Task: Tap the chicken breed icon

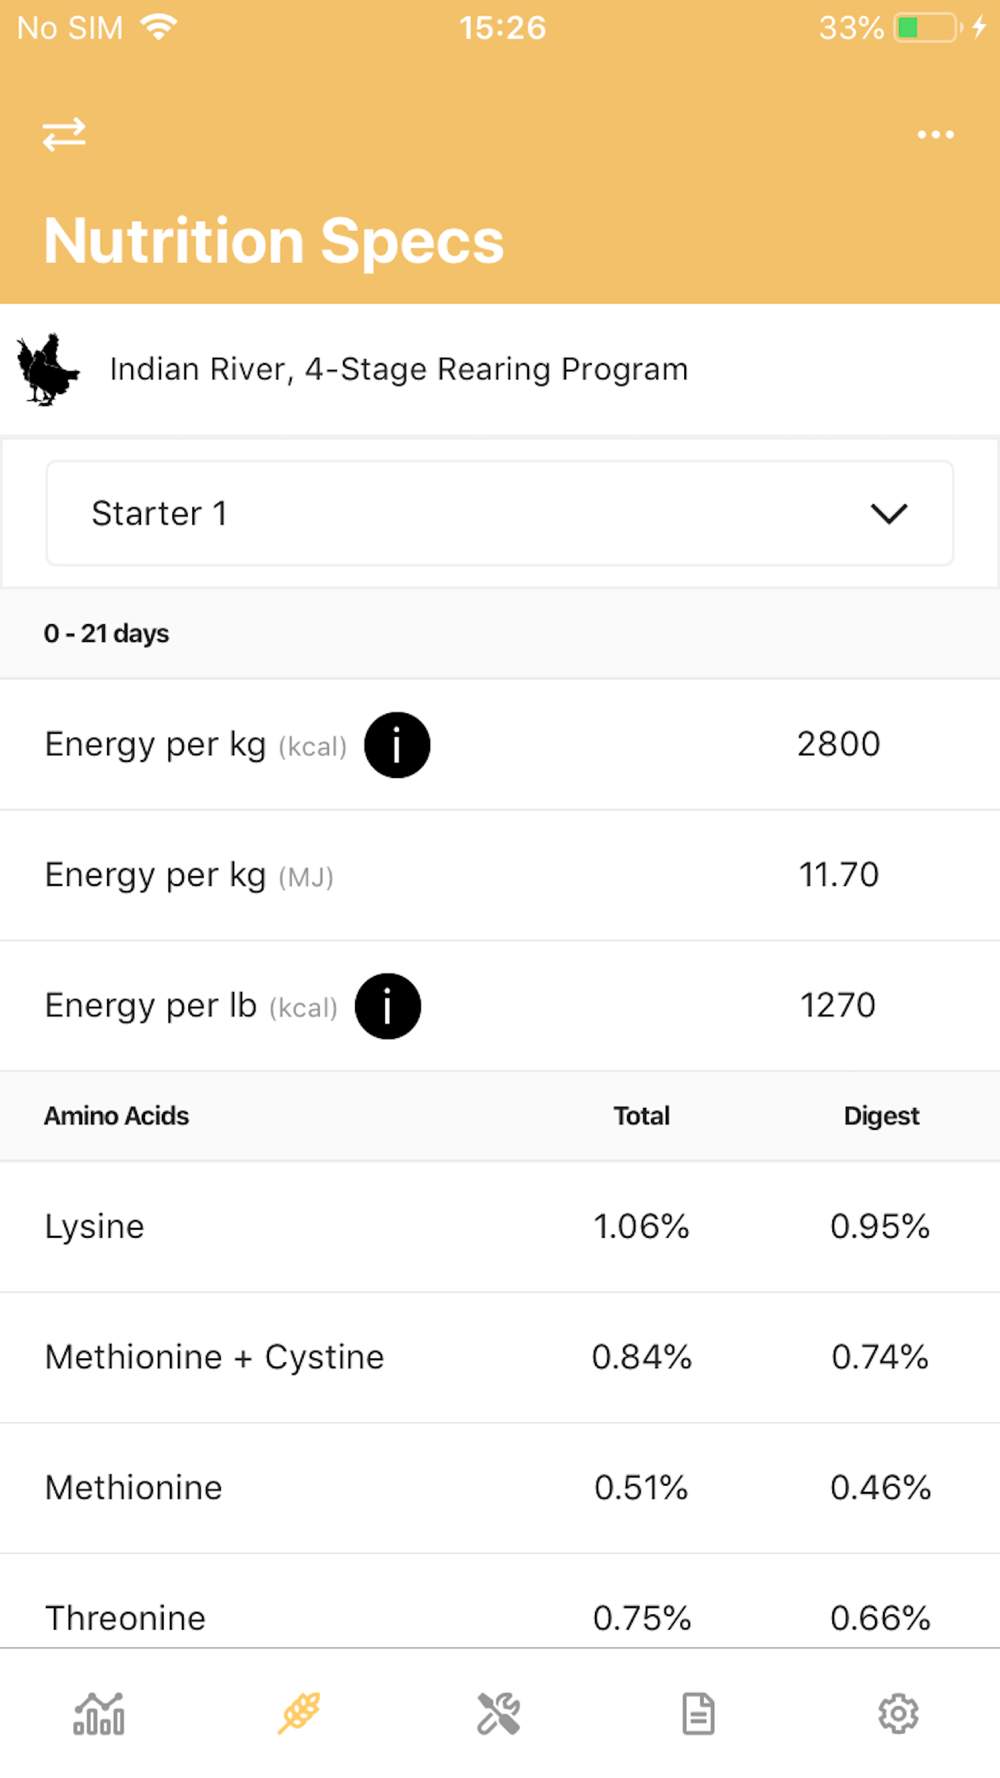Action: (x=47, y=369)
